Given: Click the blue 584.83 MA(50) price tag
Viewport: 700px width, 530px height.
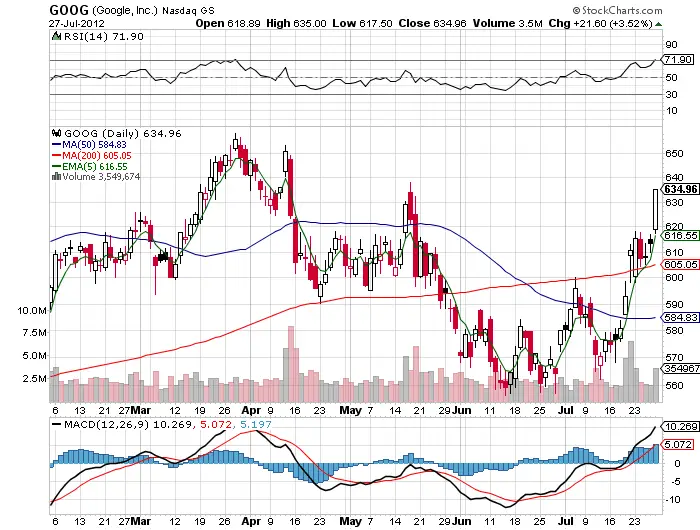Looking at the screenshot, I should click(680, 317).
